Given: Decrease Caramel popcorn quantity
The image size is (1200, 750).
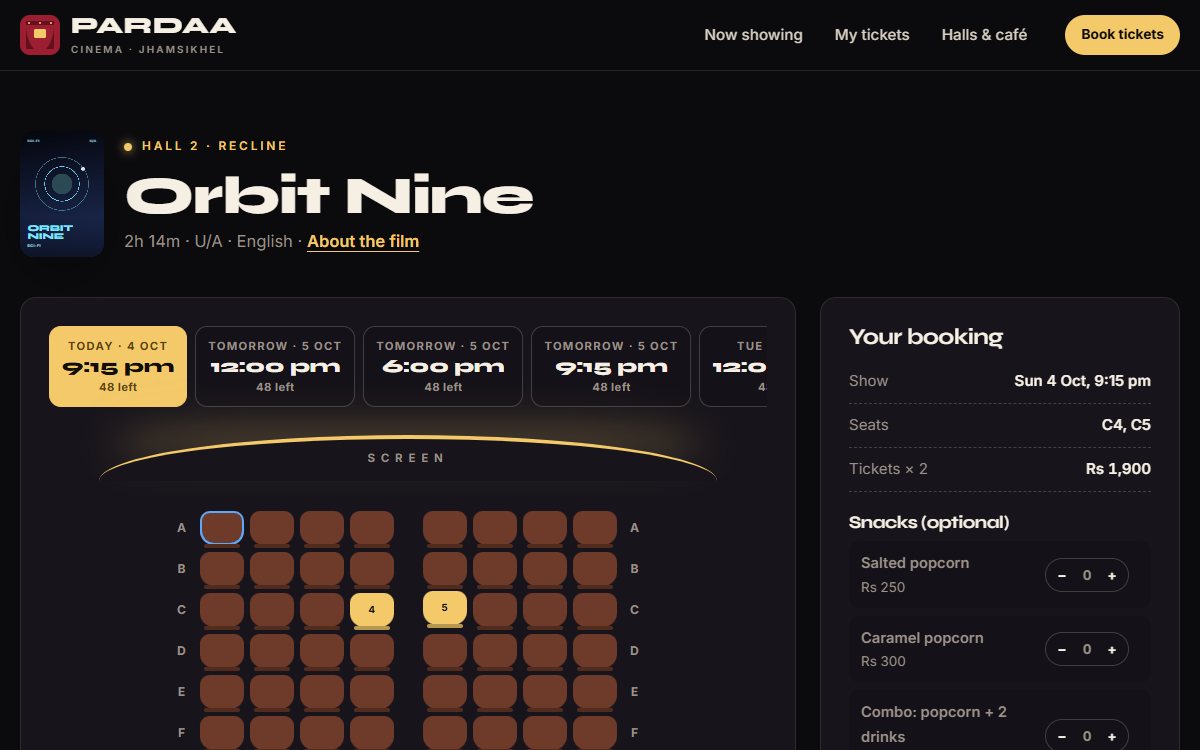Looking at the screenshot, I should (x=1062, y=650).
